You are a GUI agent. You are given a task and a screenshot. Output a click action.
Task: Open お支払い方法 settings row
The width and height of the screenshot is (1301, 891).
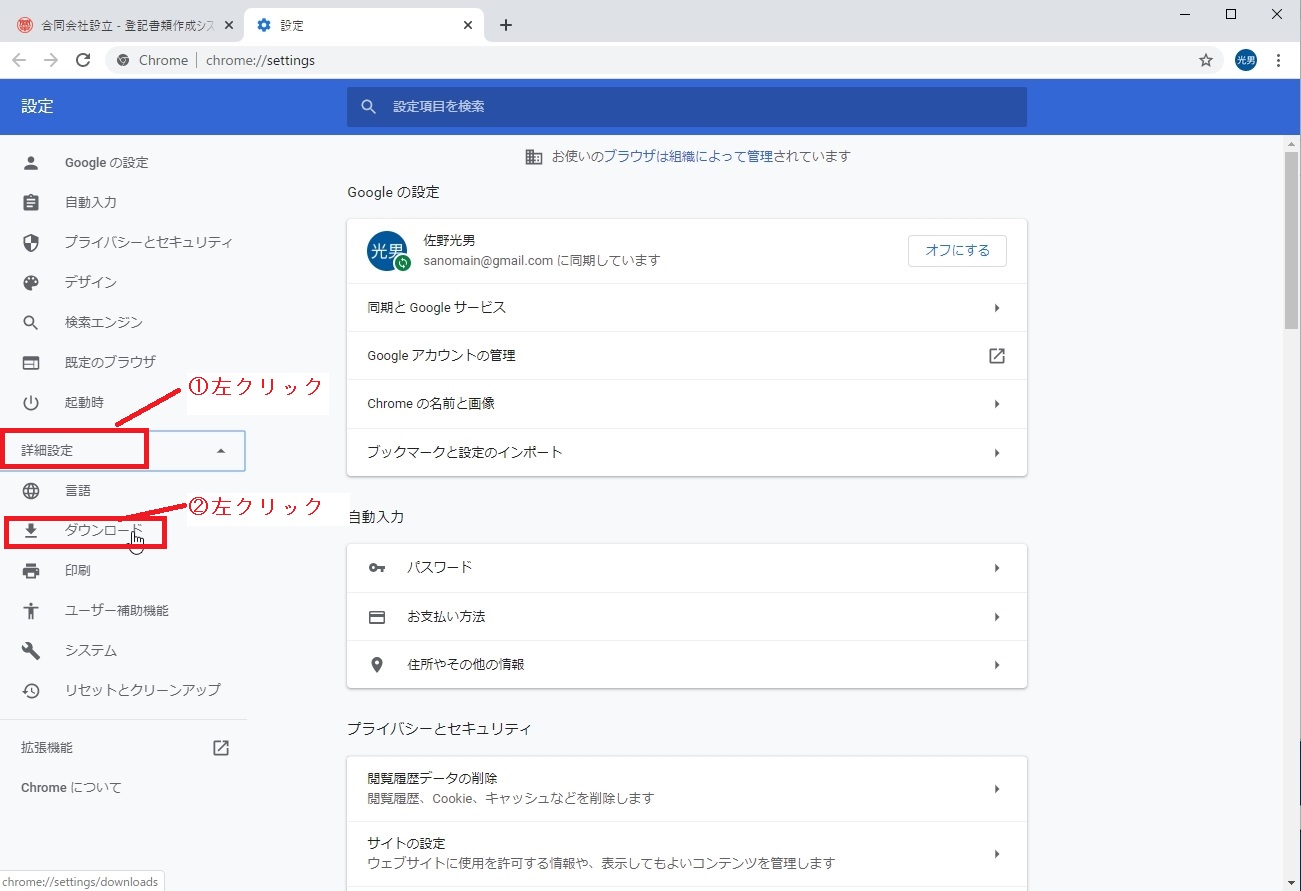click(686, 617)
